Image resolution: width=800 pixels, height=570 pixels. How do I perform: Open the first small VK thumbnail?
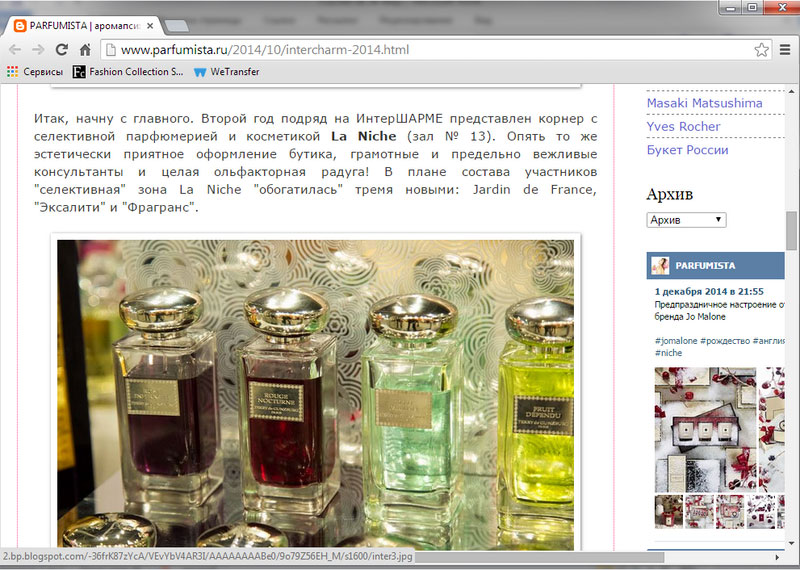tap(668, 511)
